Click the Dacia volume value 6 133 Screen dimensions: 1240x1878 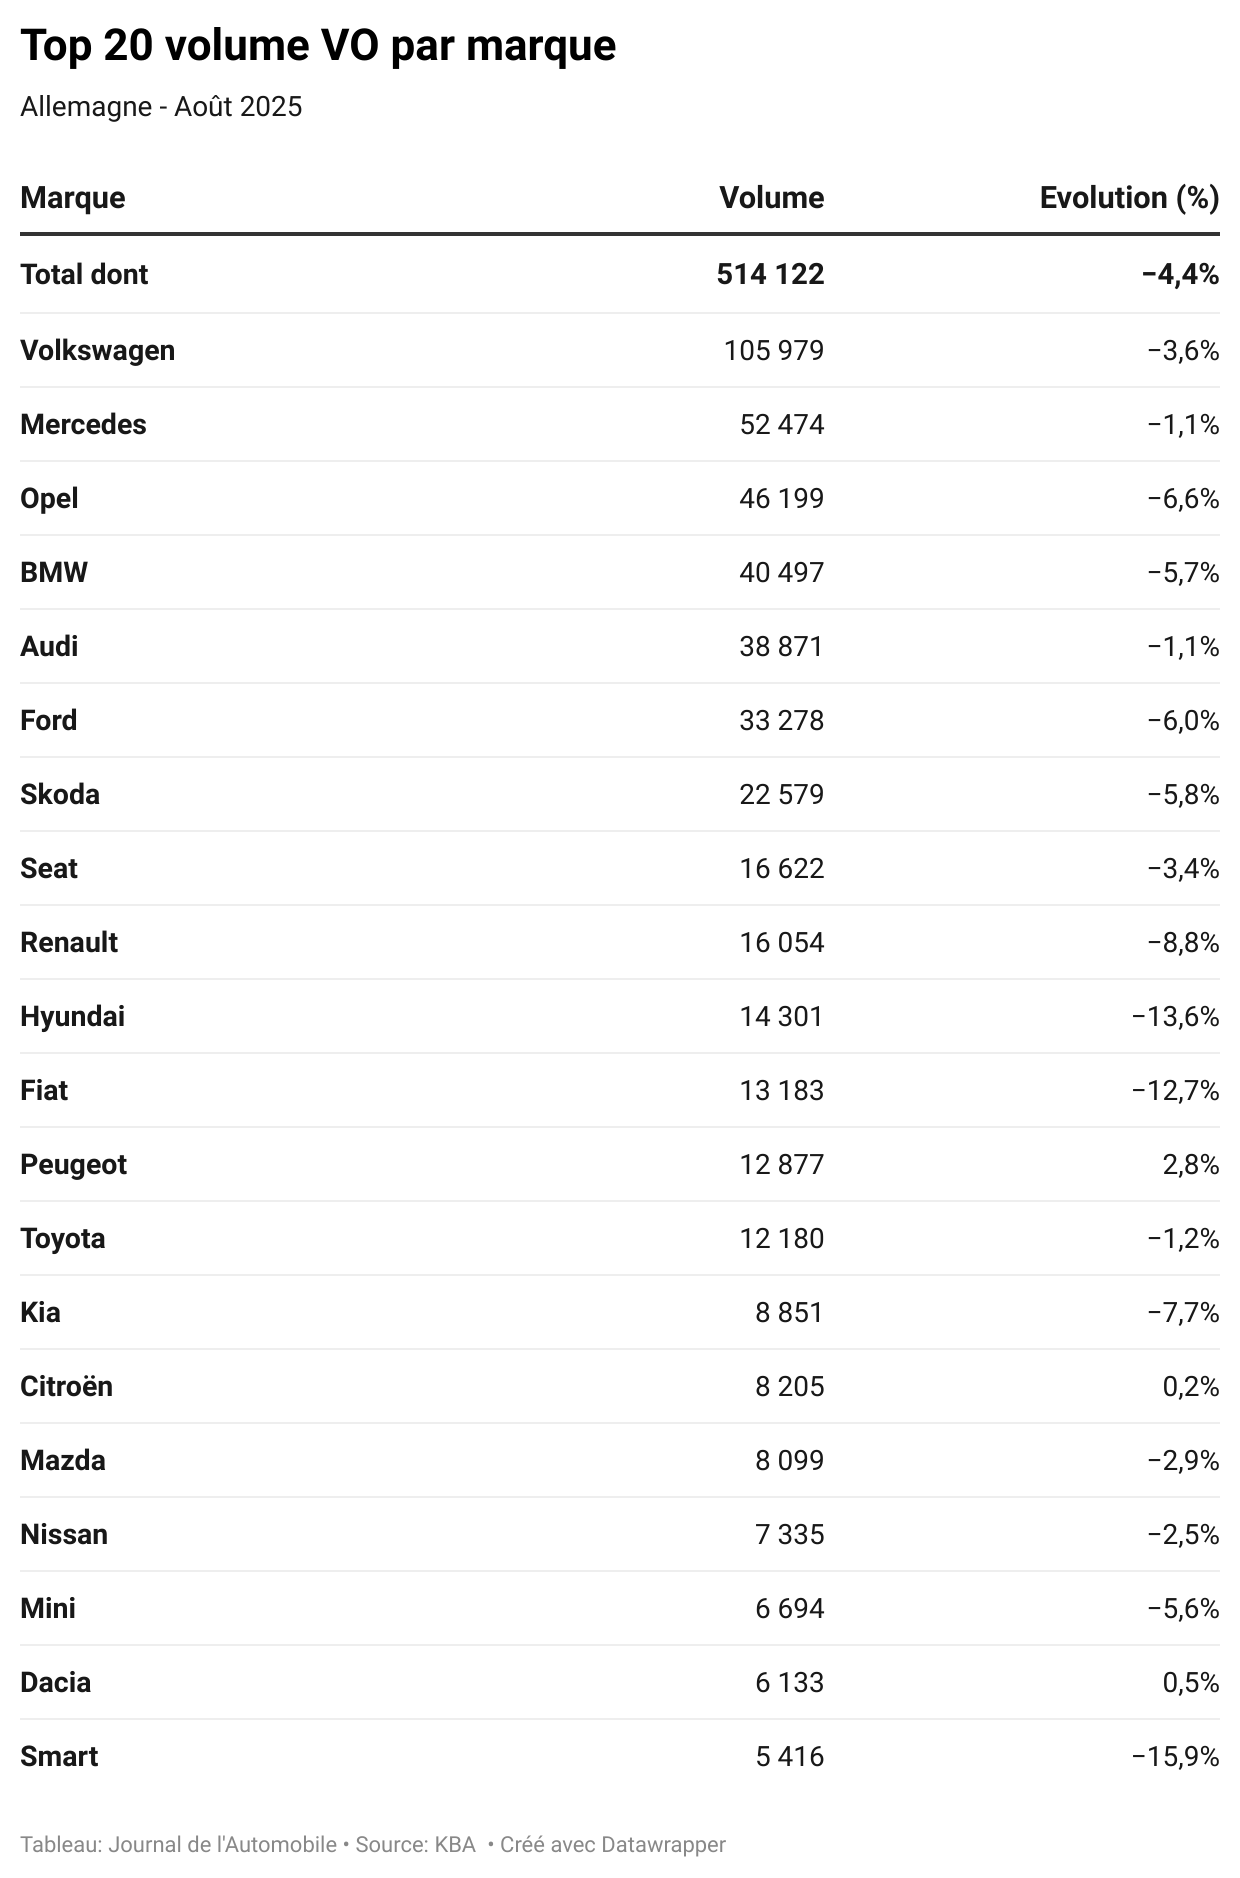coord(789,1683)
